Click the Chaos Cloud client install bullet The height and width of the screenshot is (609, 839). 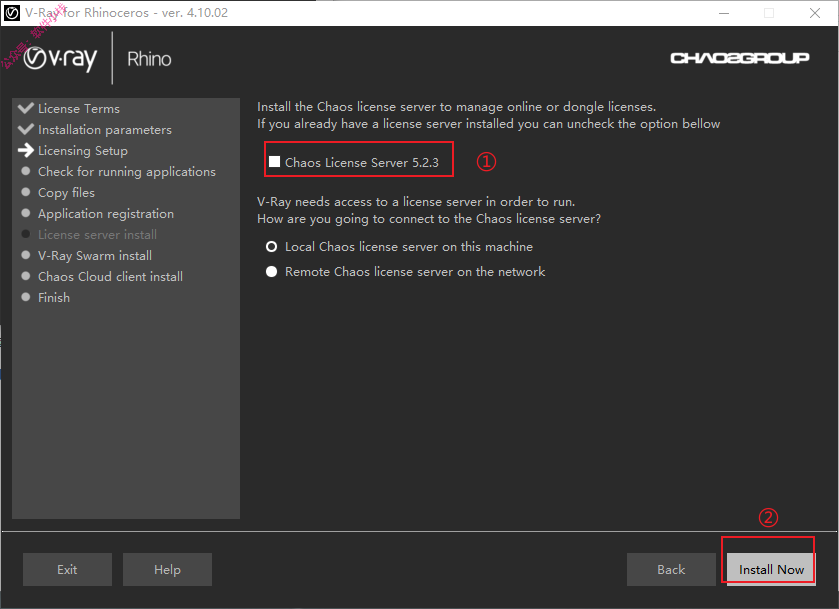pyautogui.click(x=26, y=276)
